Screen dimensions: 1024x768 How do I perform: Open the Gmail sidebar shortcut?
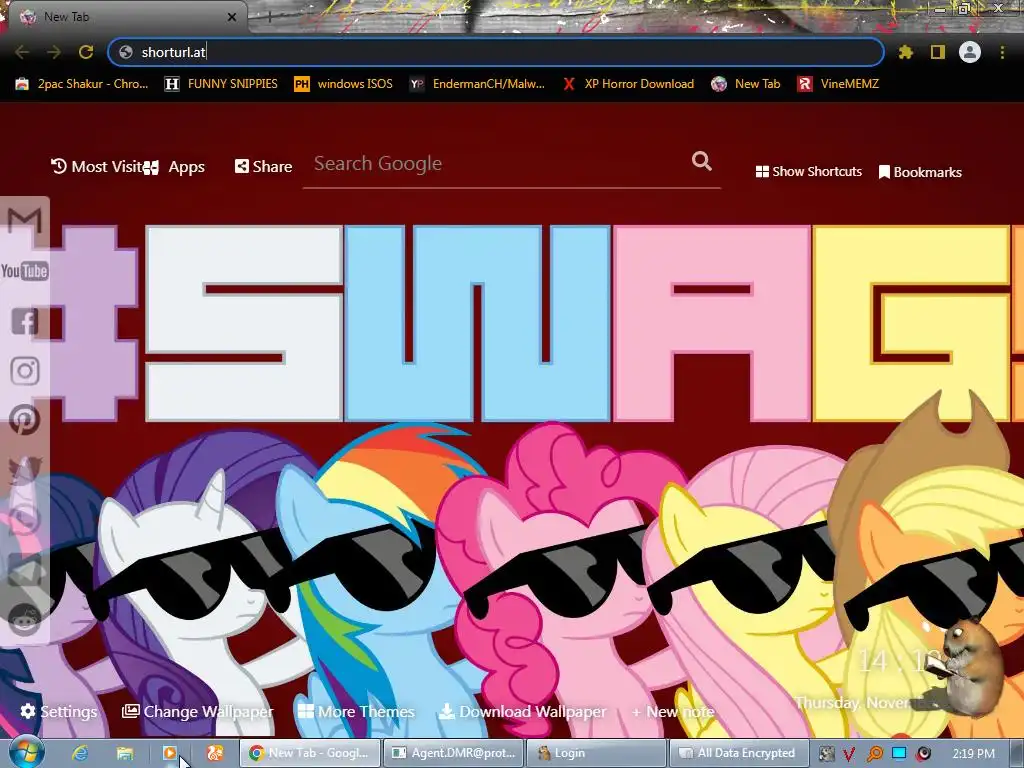[25, 221]
